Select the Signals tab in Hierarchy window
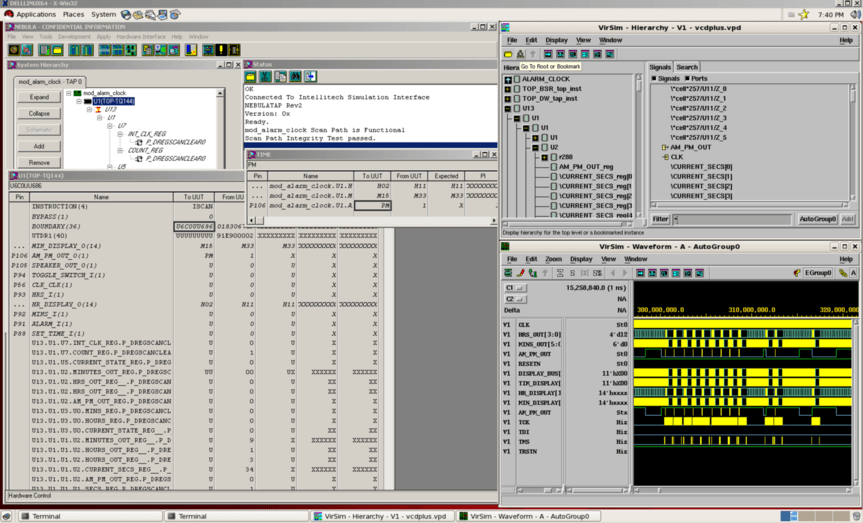The height and width of the screenshot is (523, 863). (x=660, y=67)
